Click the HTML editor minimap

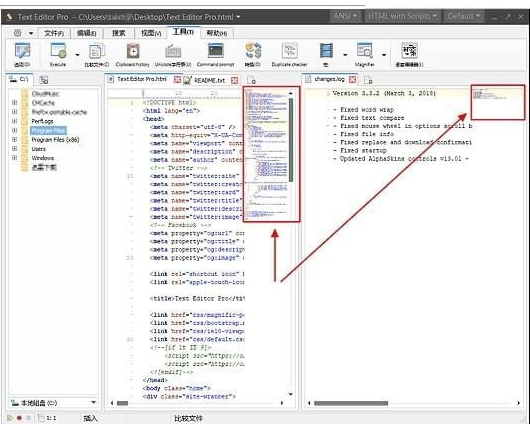point(266,155)
